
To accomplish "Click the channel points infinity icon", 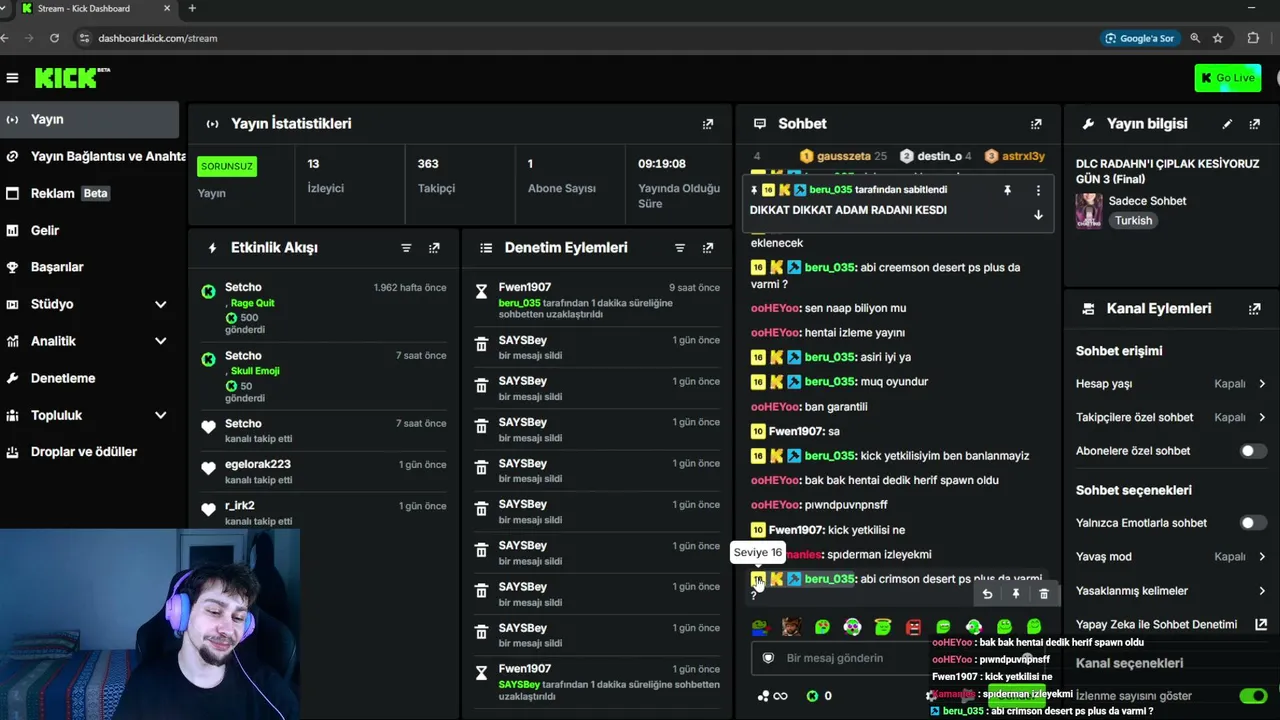I will point(772,696).
